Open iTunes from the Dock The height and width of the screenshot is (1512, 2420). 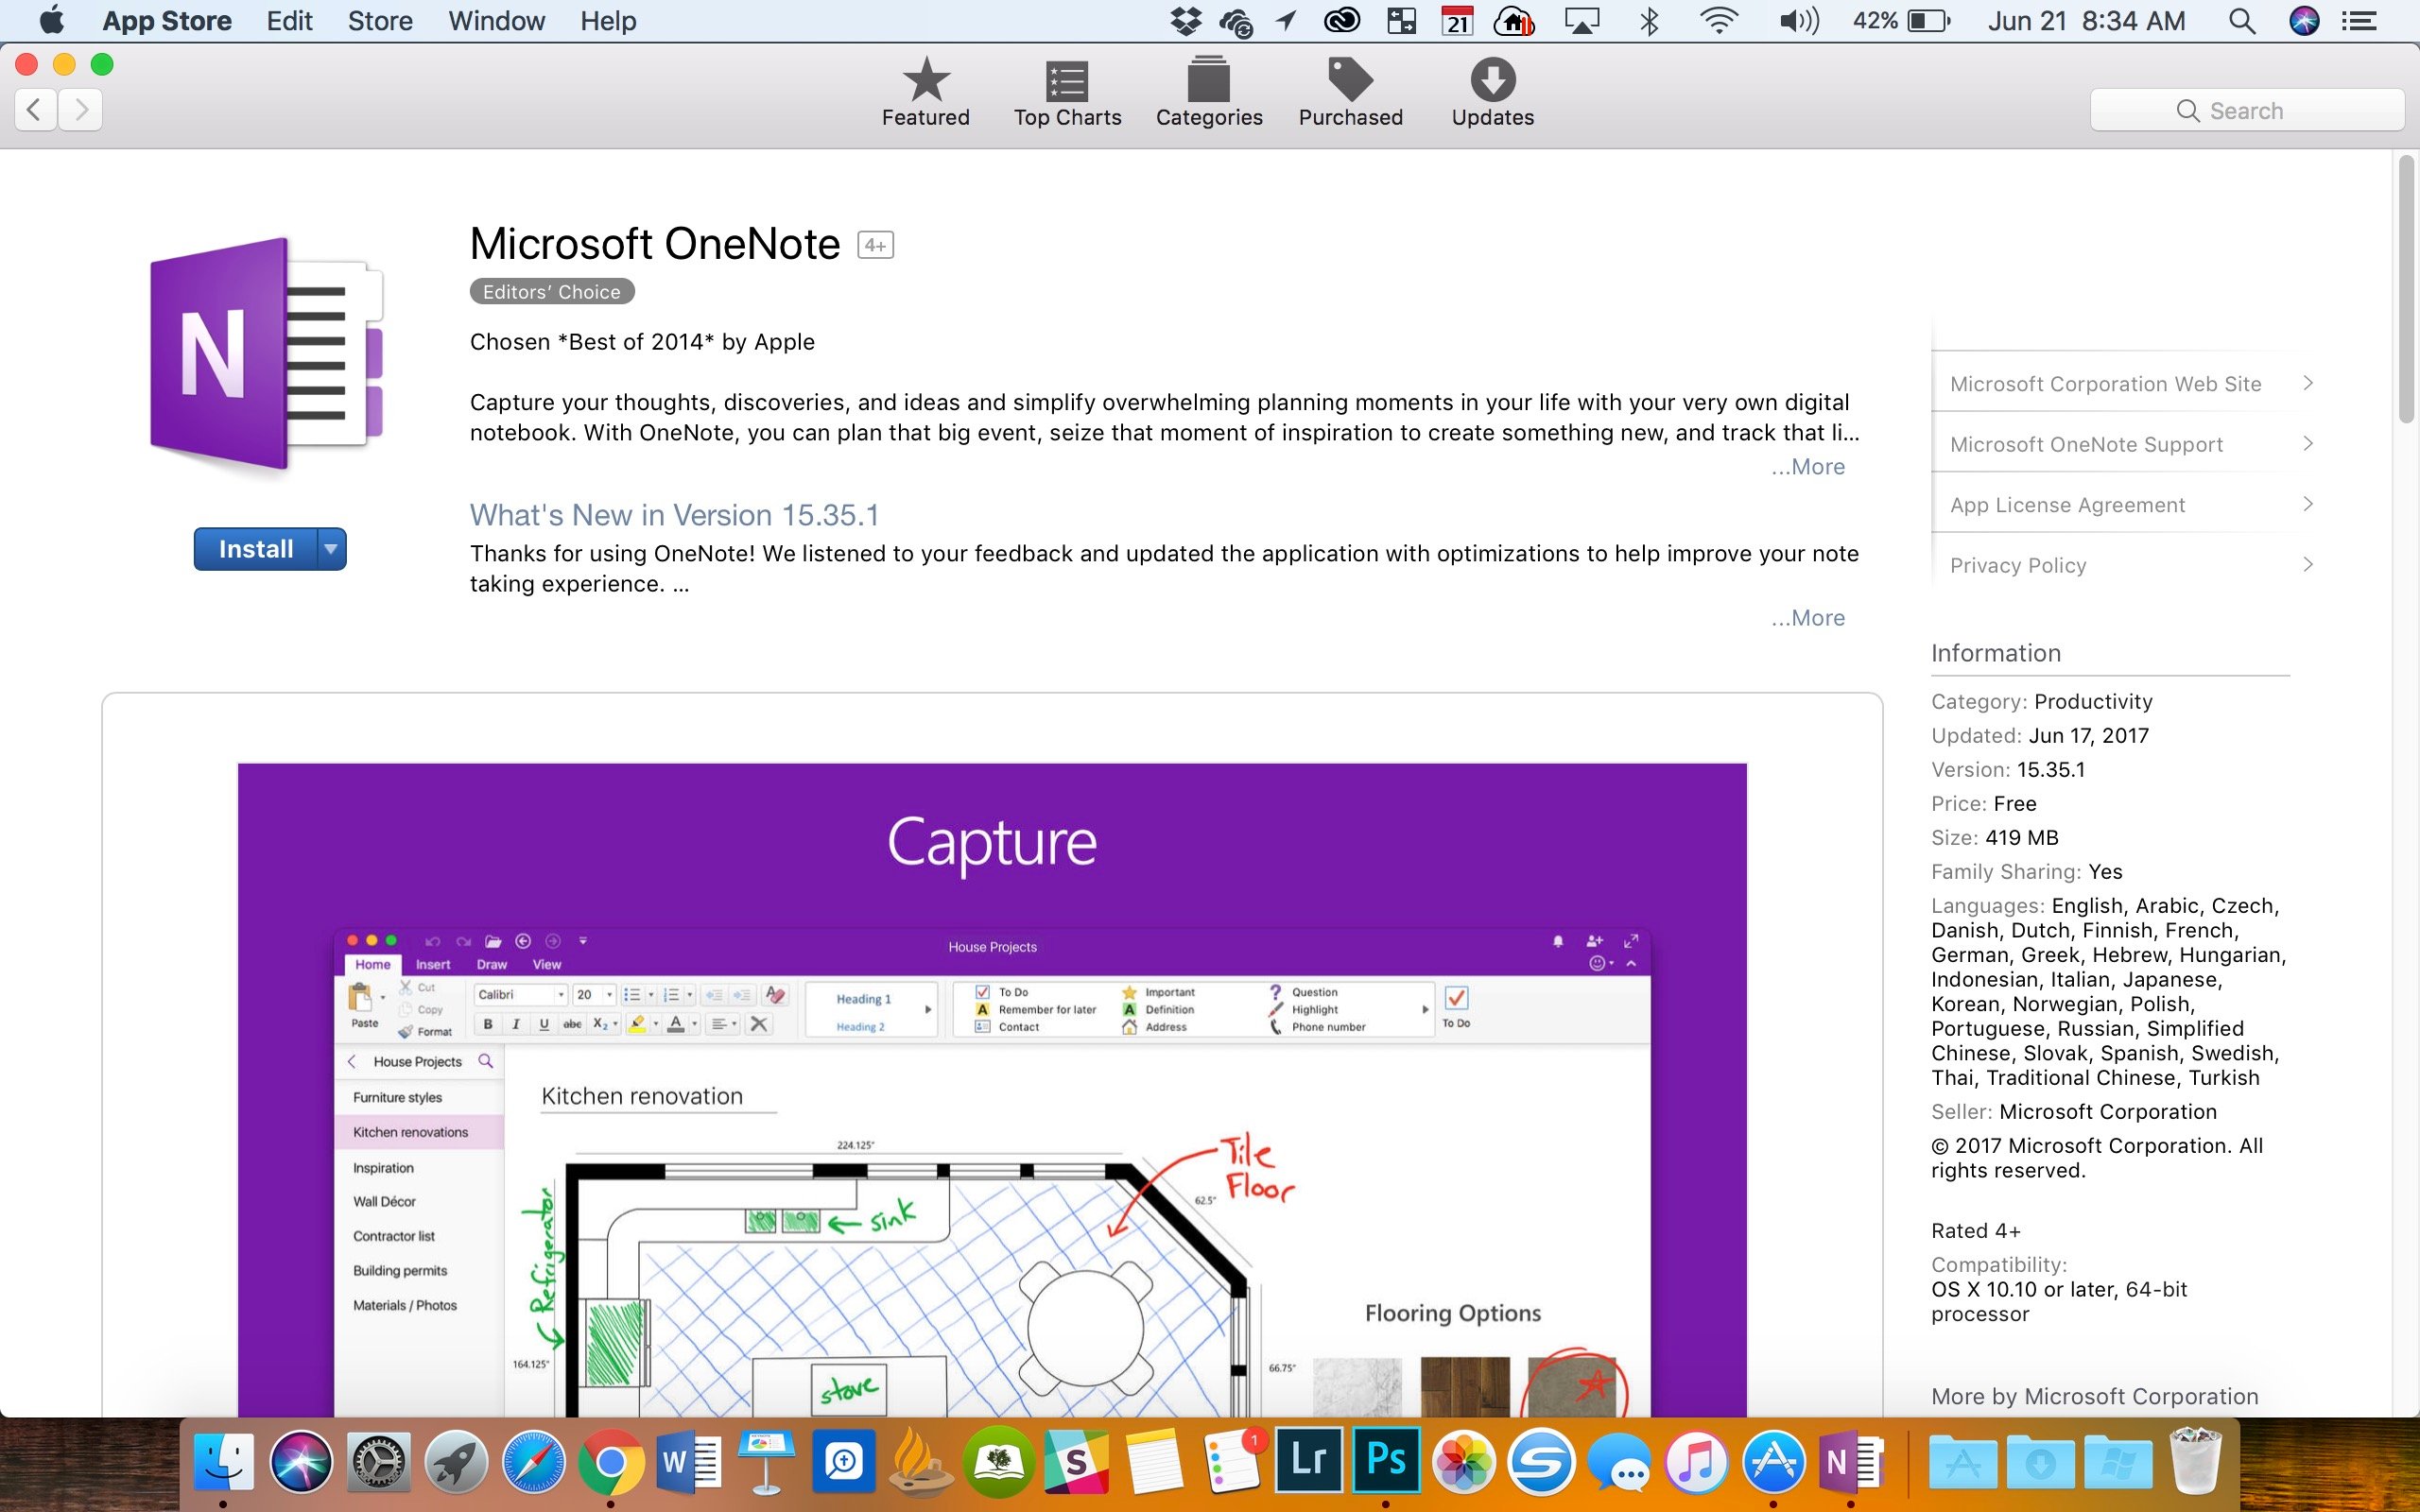(x=1696, y=1462)
